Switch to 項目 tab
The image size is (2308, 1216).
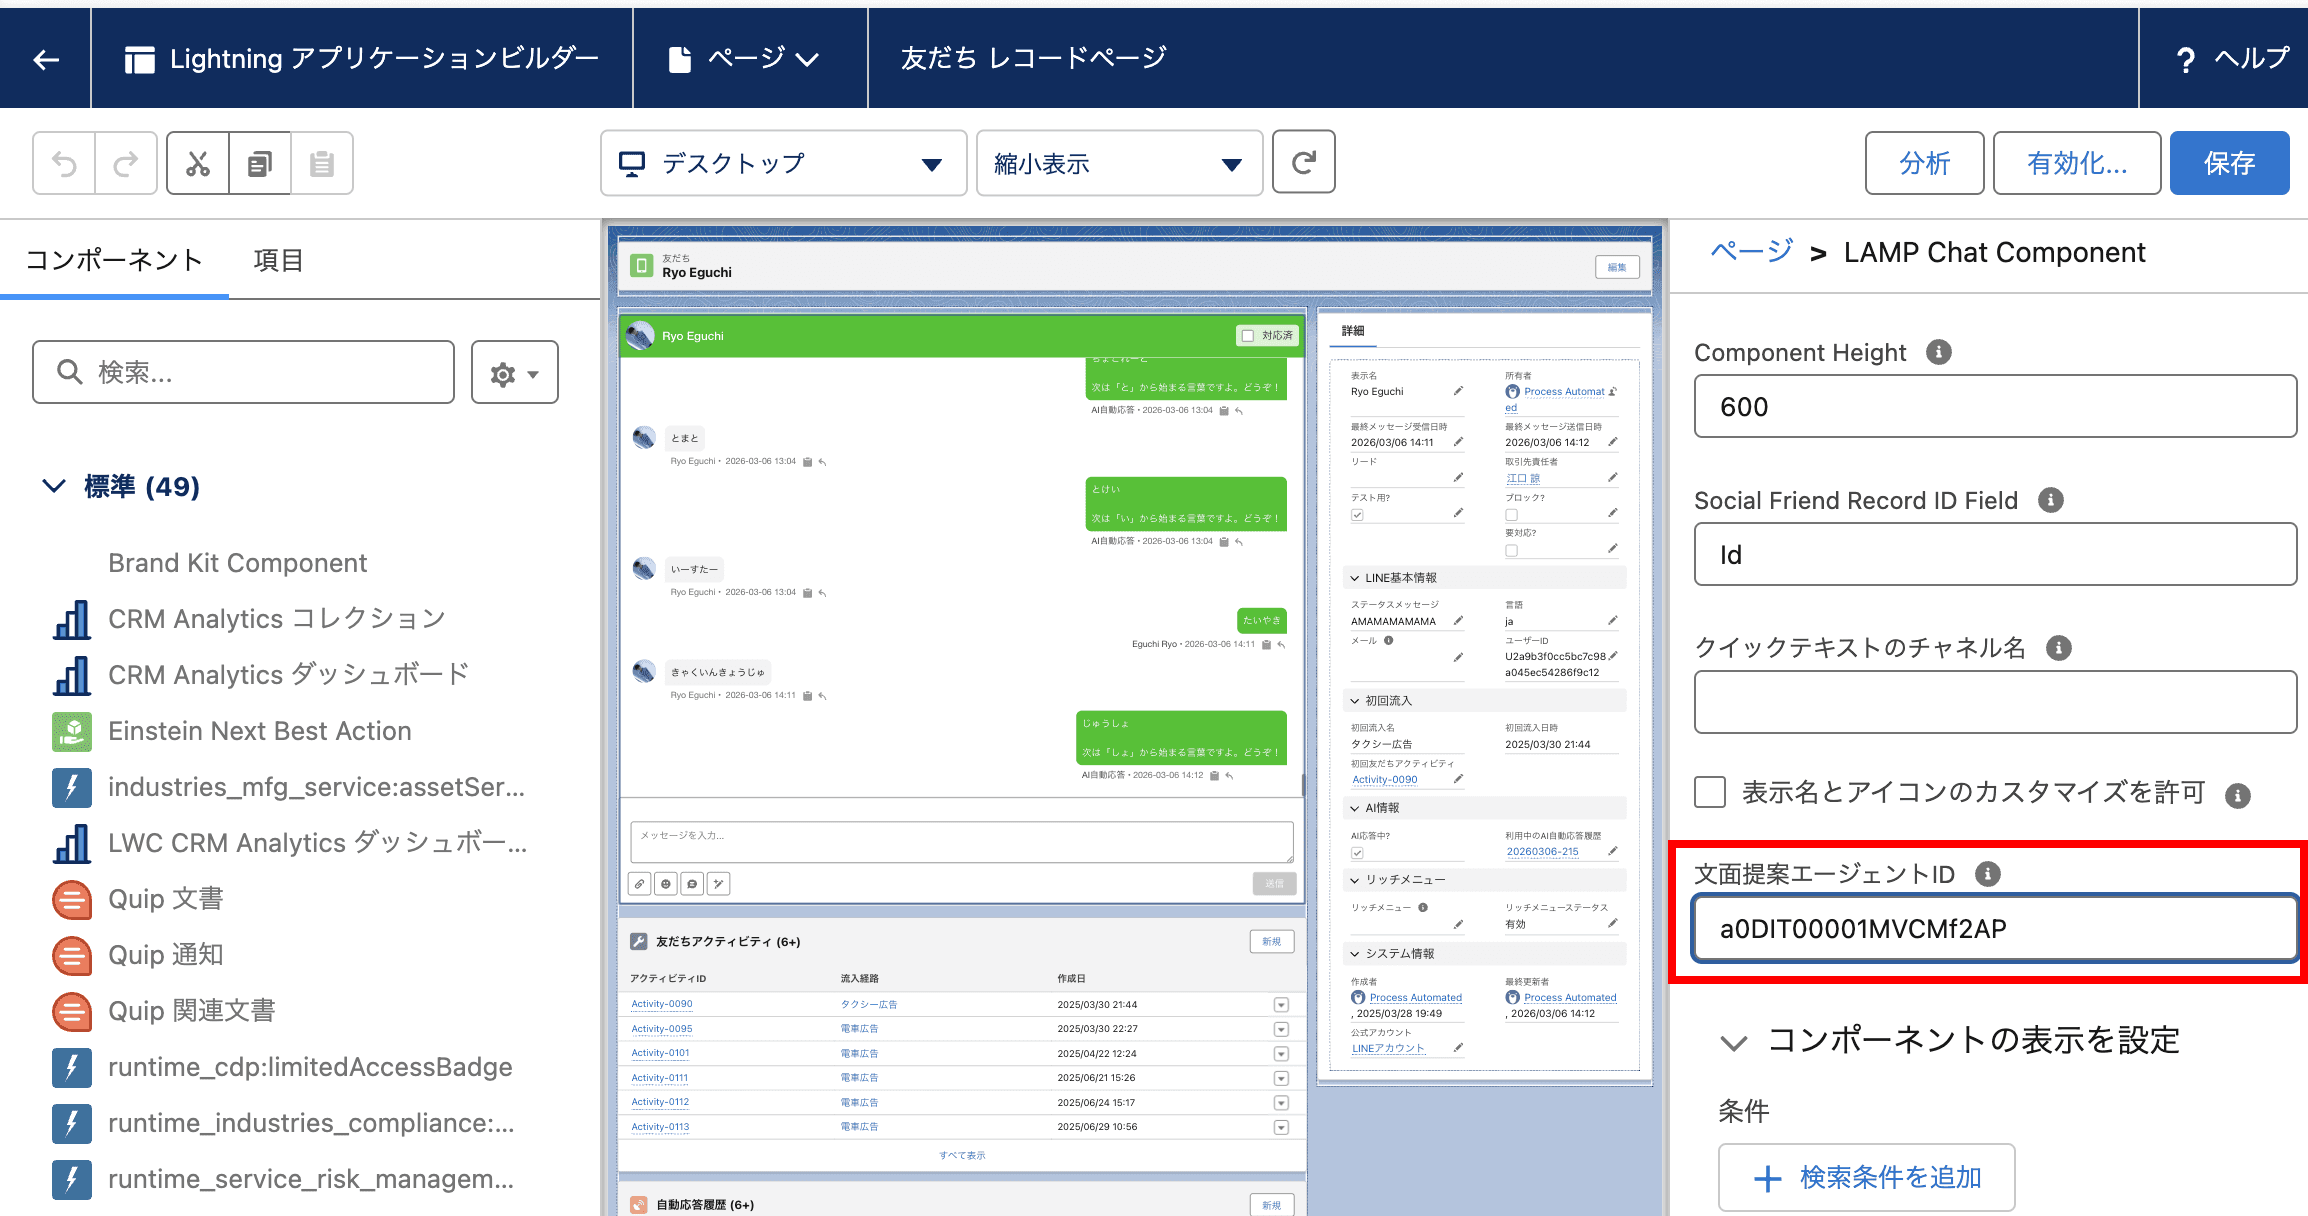coord(278,260)
